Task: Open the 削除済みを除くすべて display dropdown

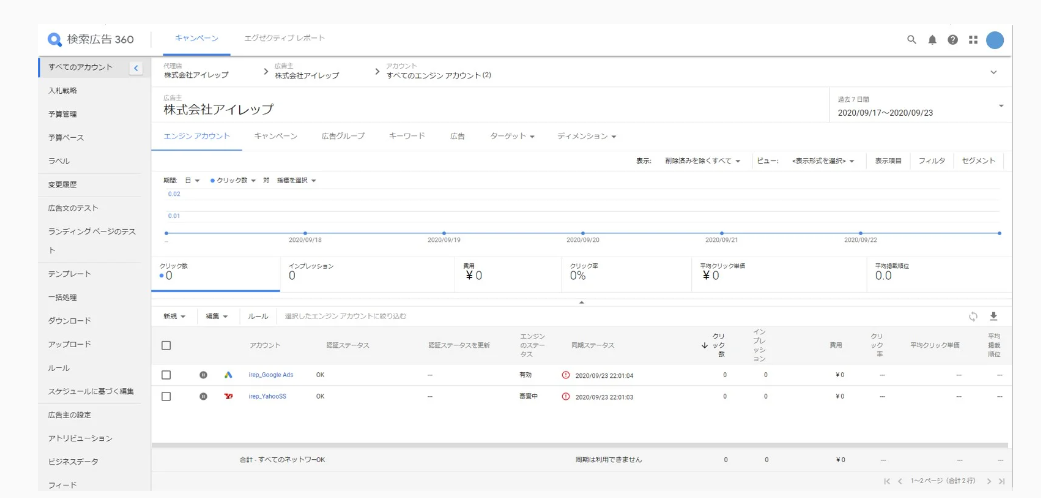Action: [x=700, y=160]
